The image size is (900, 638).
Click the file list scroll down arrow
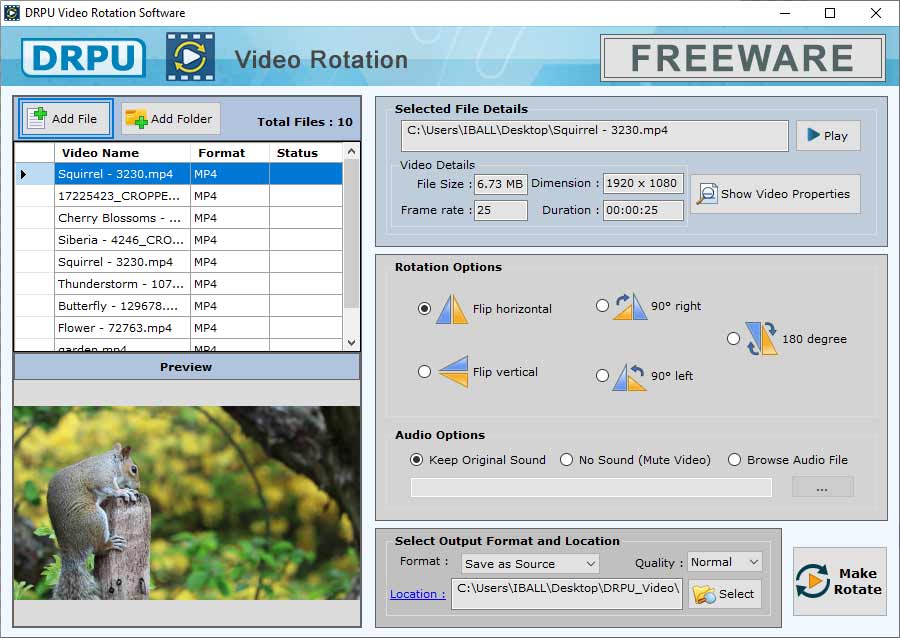point(351,343)
